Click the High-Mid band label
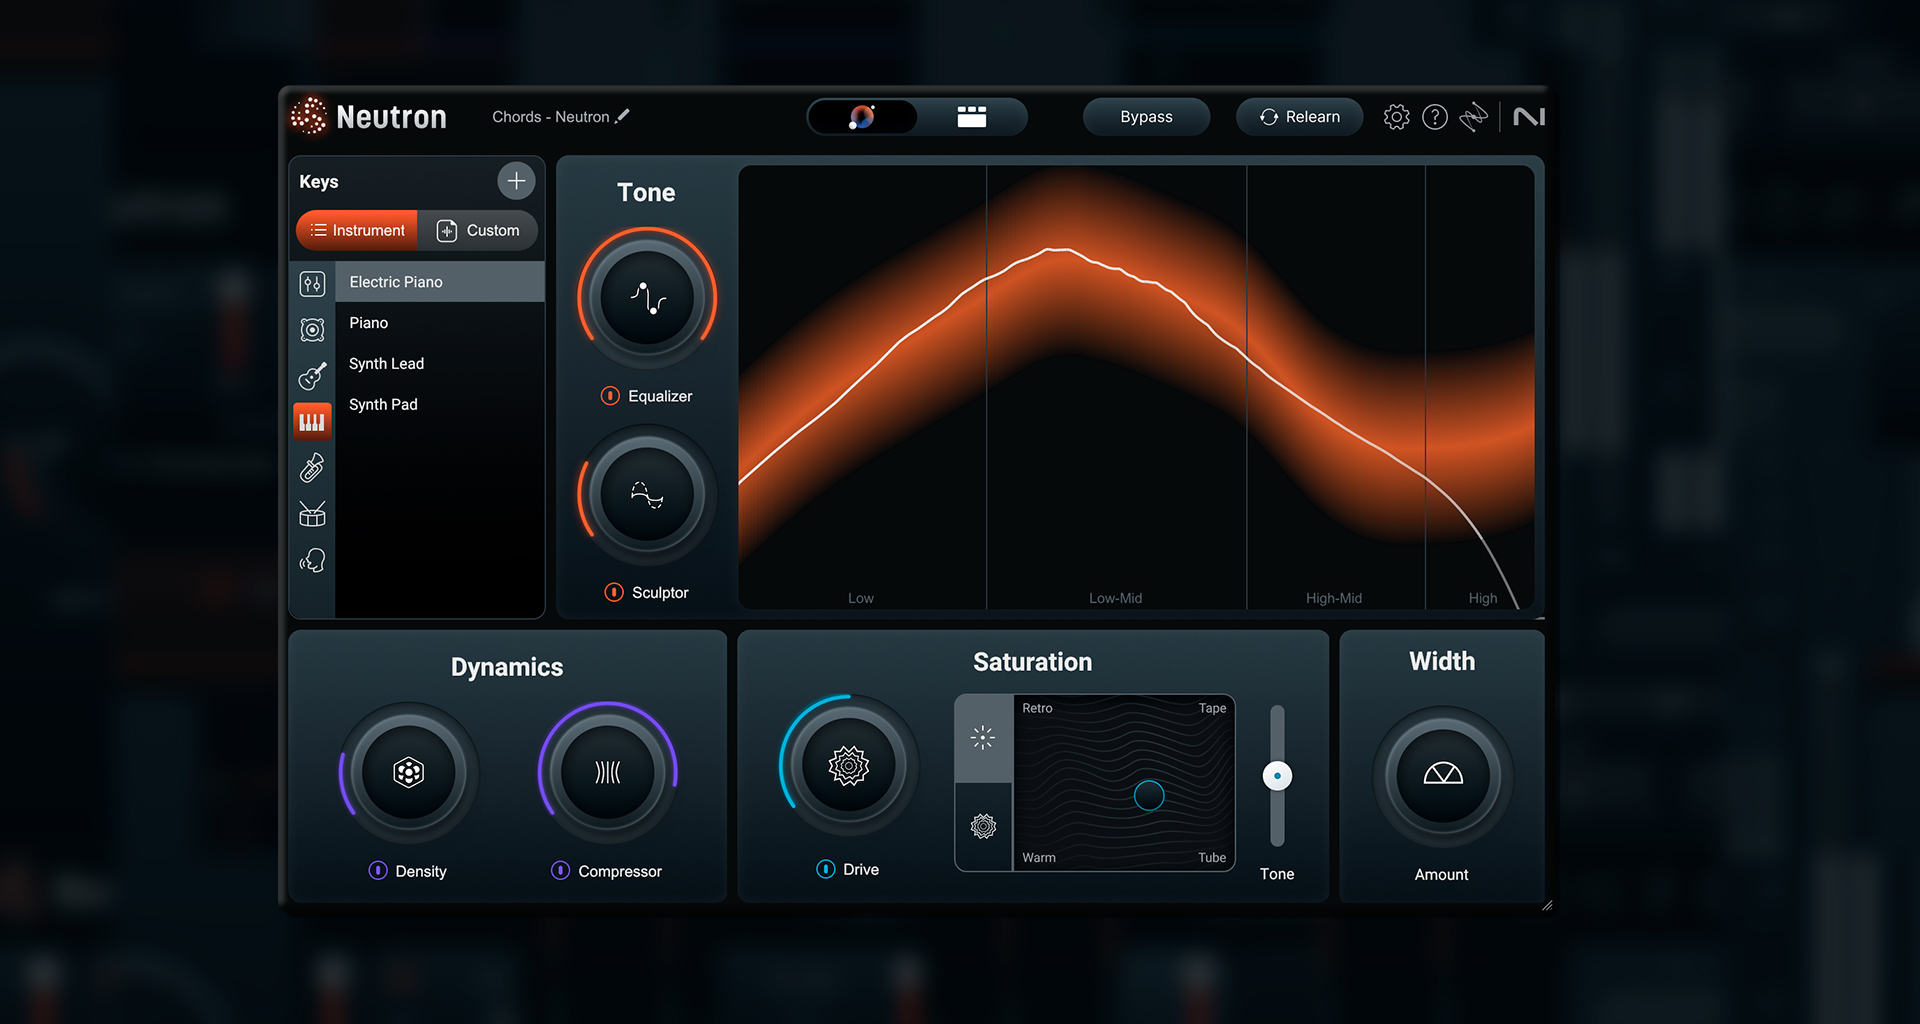 pos(1334,598)
